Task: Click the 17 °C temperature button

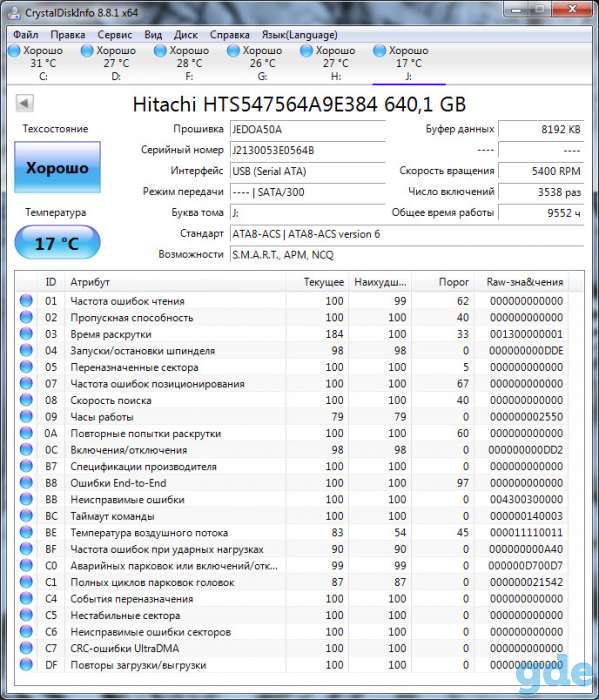Action: [57, 243]
